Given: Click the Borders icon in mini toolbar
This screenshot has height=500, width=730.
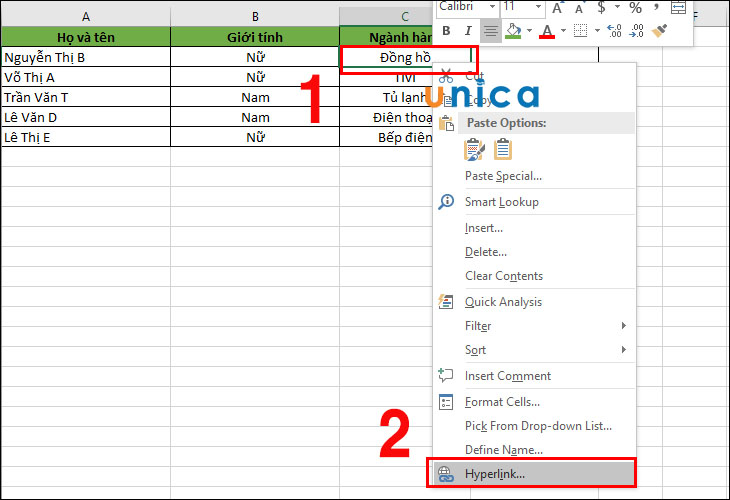Looking at the screenshot, I should pyautogui.click(x=580, y=31).
